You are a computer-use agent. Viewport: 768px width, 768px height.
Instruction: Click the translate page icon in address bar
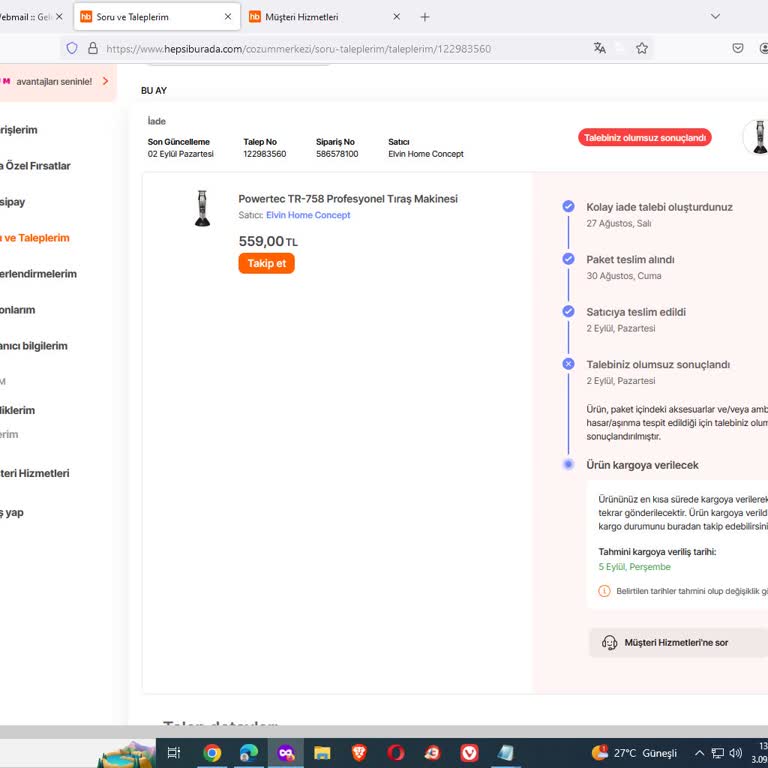tap(600, 48)
